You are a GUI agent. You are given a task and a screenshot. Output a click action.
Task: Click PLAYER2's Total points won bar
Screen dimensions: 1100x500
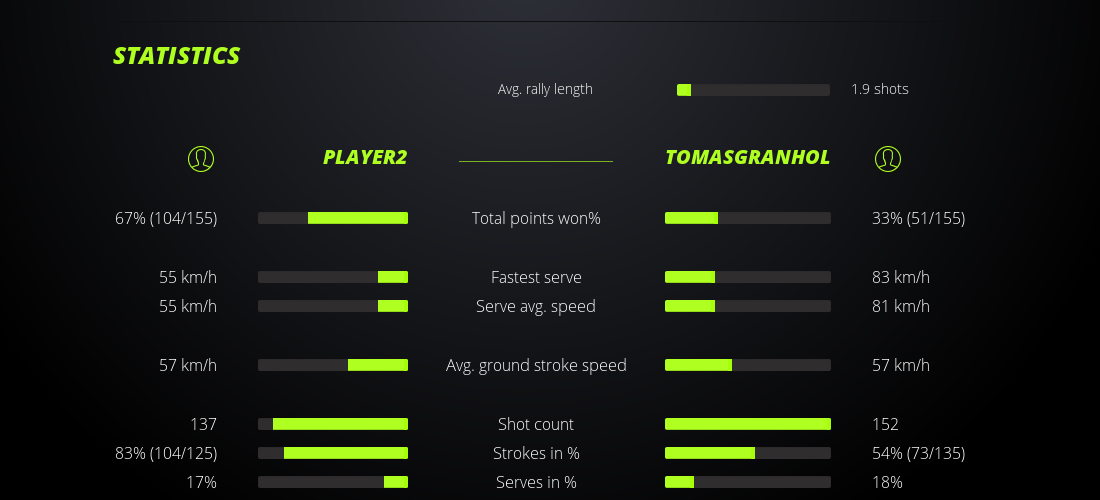[333, 218]
